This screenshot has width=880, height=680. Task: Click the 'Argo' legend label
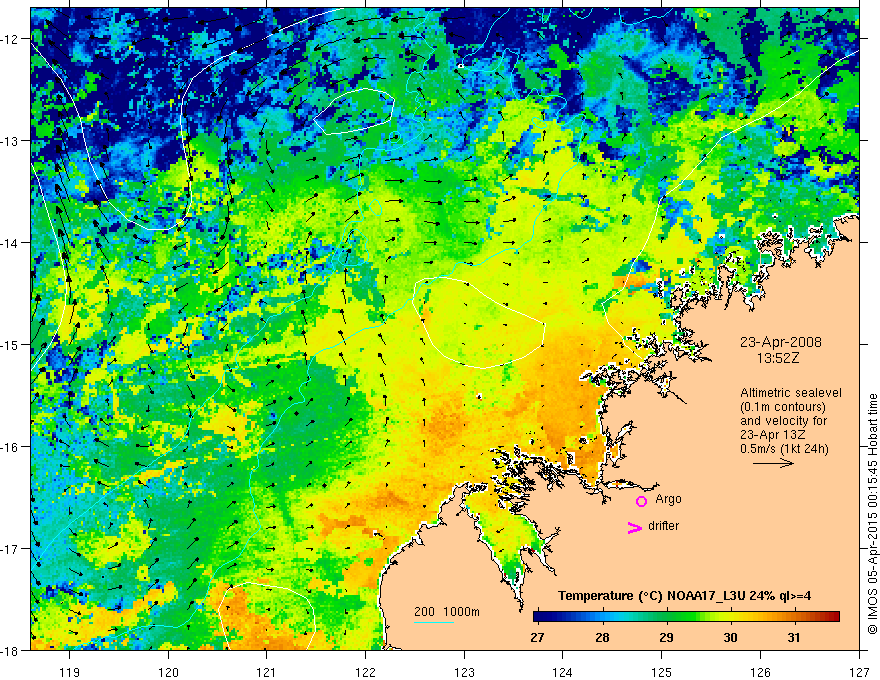click(668, 499)
